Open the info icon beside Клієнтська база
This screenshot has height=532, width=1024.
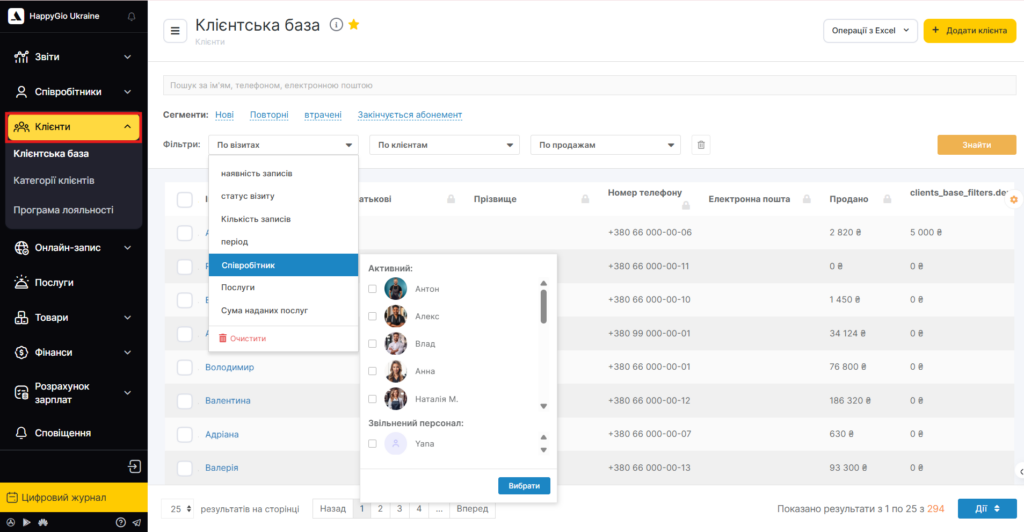click(336, 25)
